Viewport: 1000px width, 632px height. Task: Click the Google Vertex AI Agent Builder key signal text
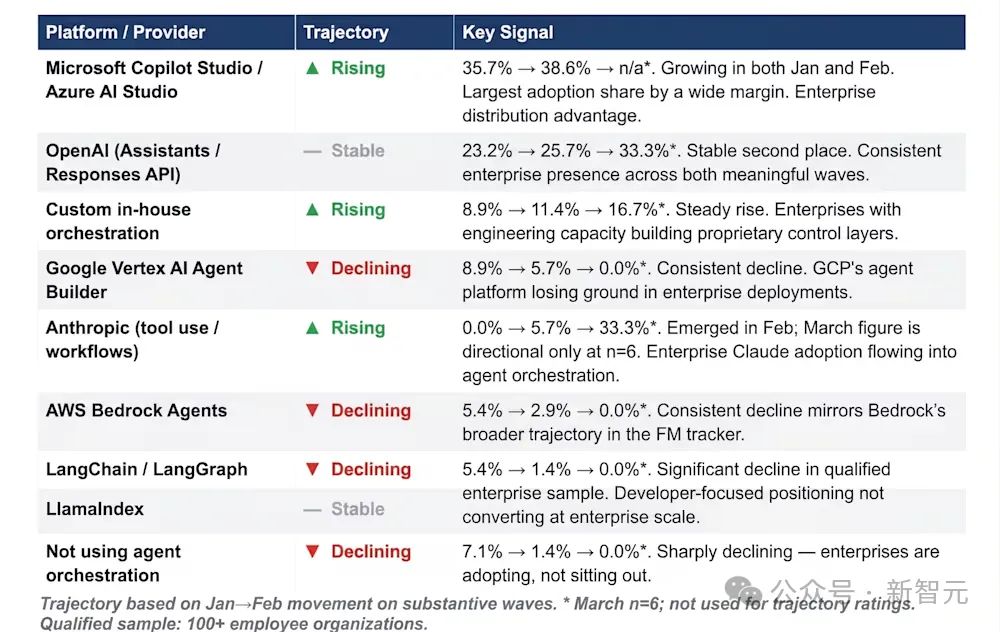pyautogui.click(x=687, y=280)
